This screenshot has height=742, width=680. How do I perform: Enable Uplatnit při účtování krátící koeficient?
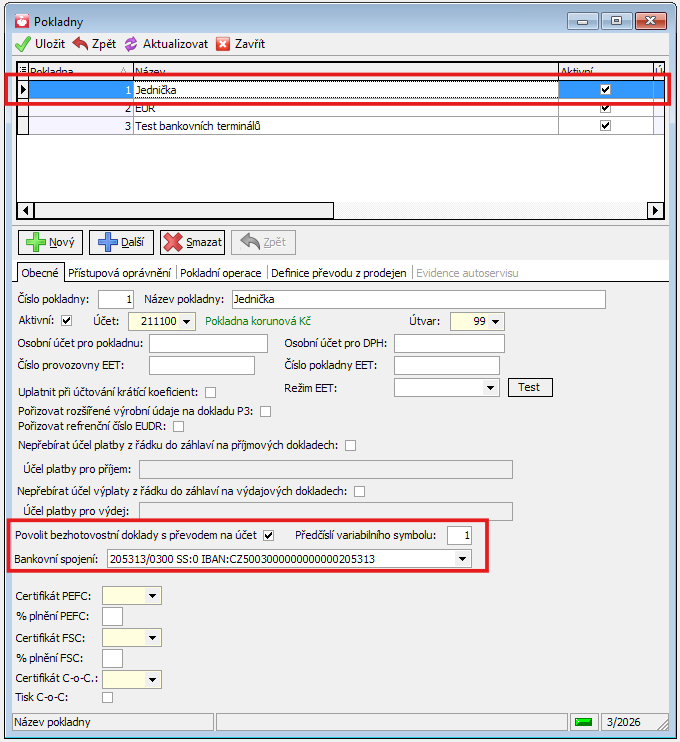pyautogui.click(x=210, y=392)
